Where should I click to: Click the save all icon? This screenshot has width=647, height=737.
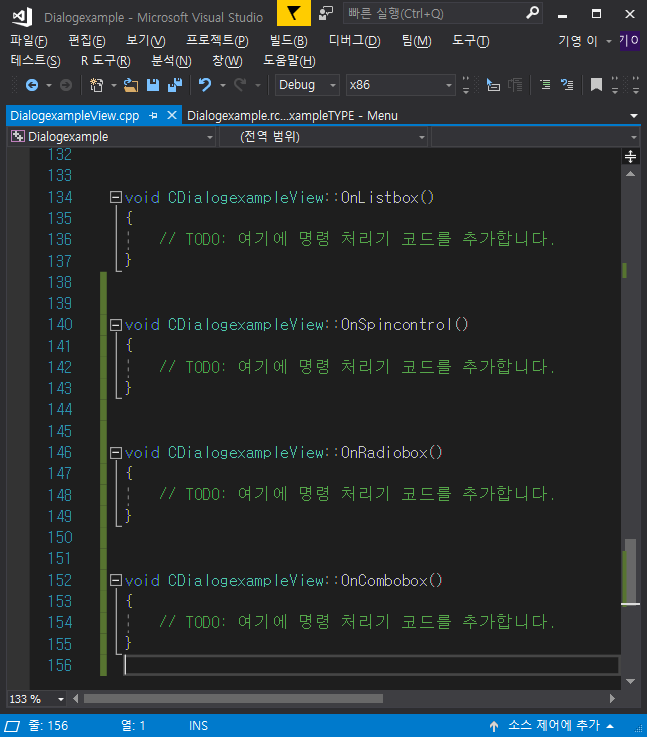(x=175, y=85)
